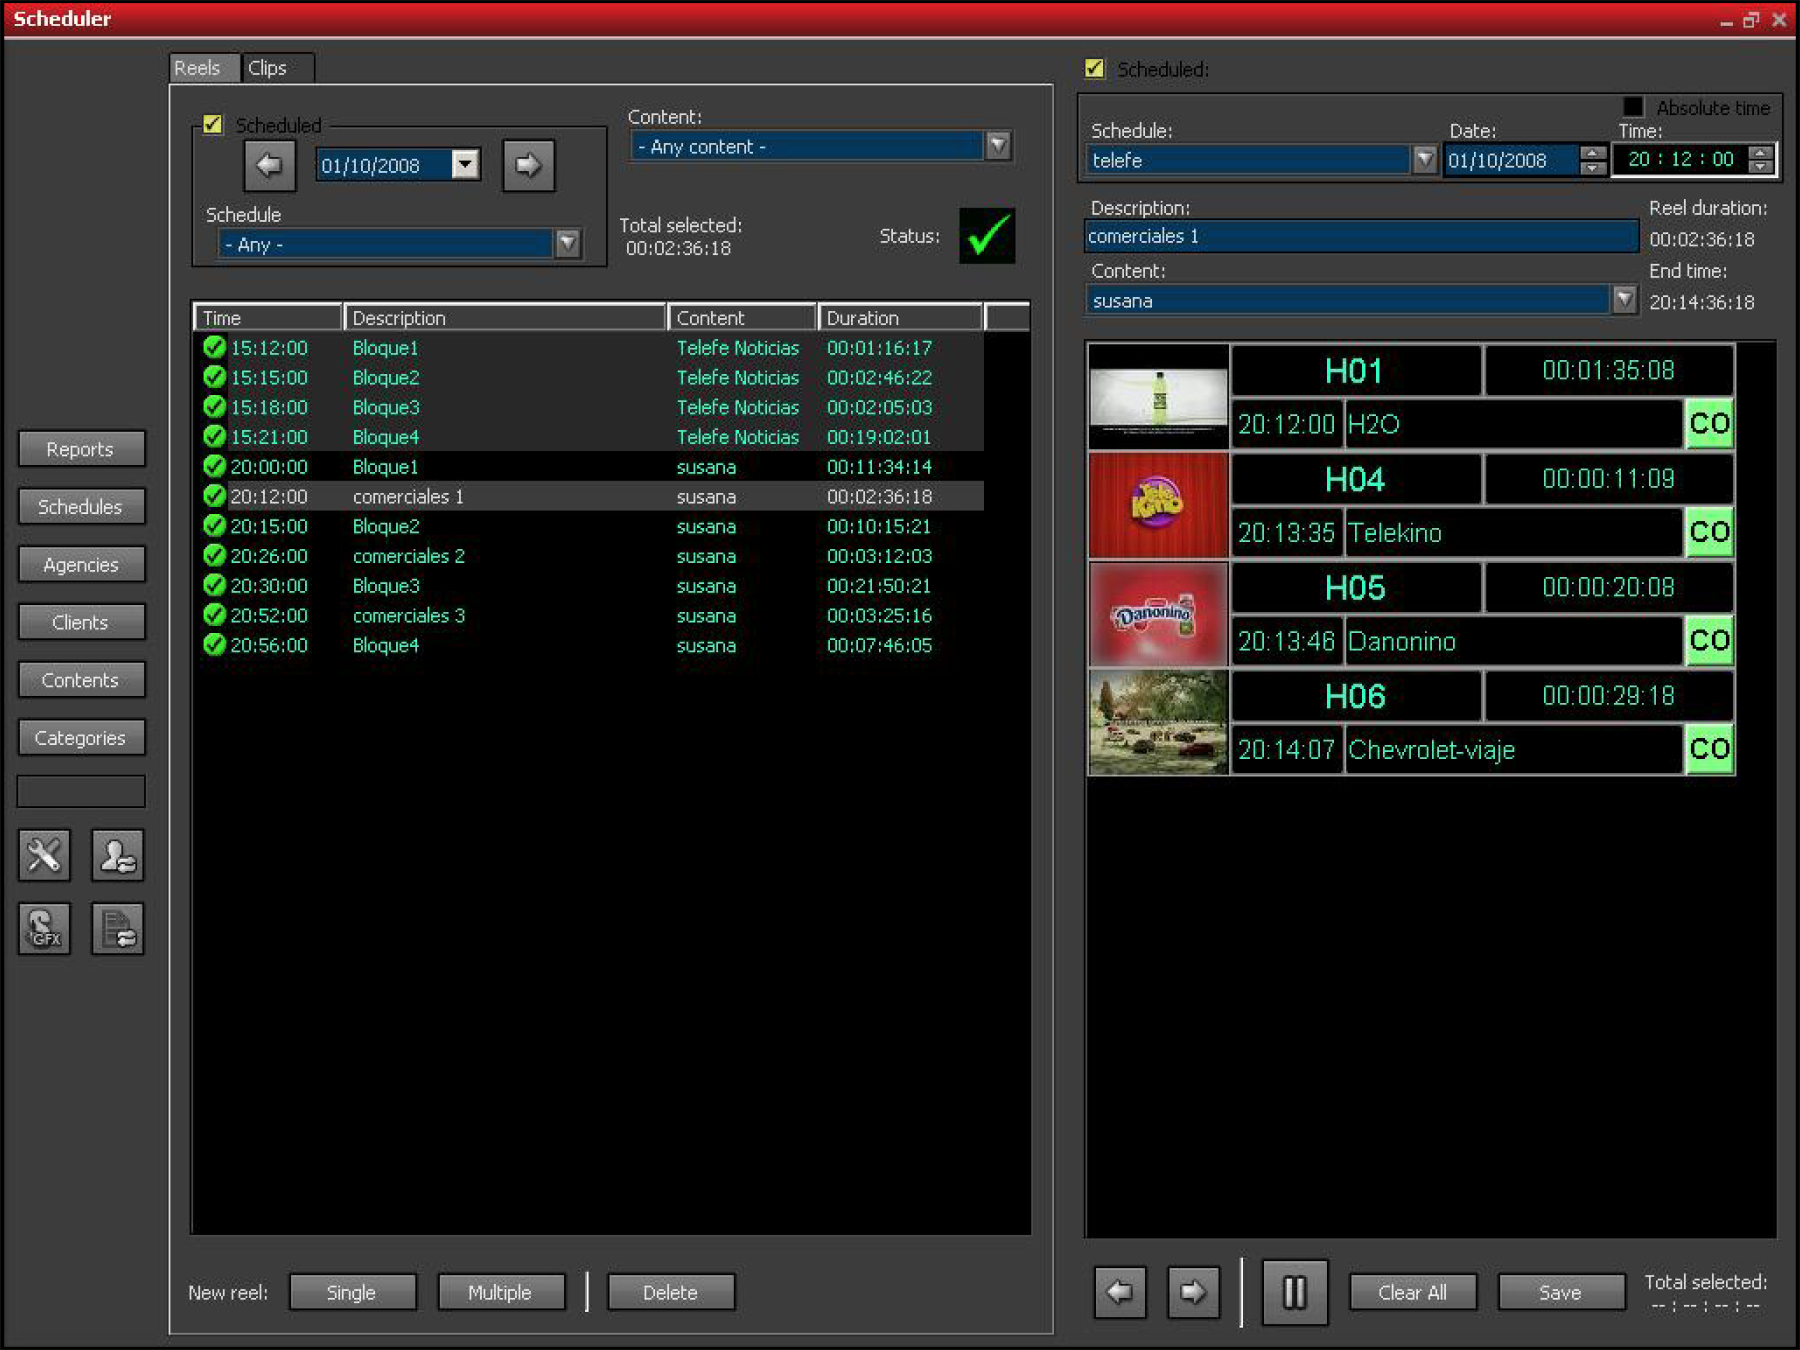
Task: Move clip forward with bottom right arrow
Action: pyautogui.click(x=1193, y=1292)
